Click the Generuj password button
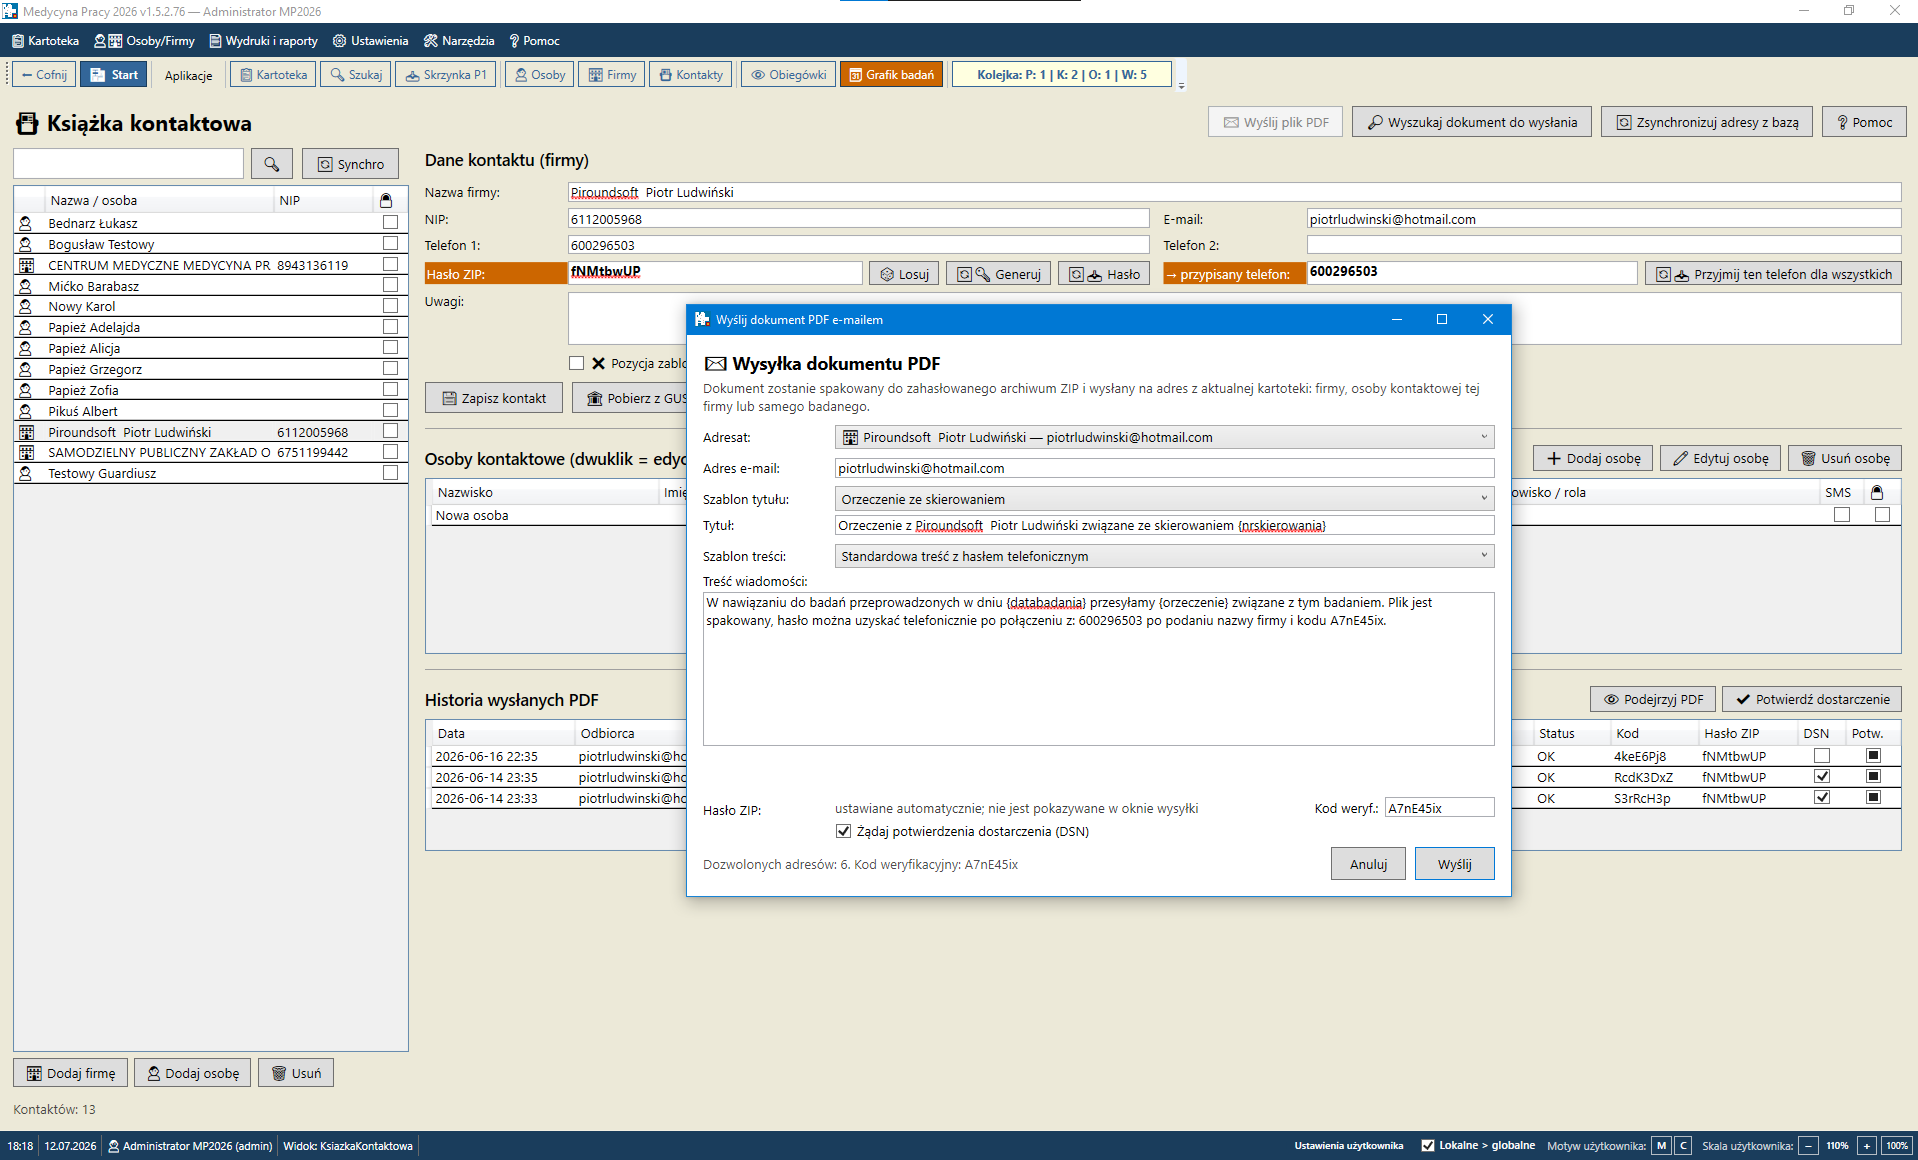 coord(998,274)
